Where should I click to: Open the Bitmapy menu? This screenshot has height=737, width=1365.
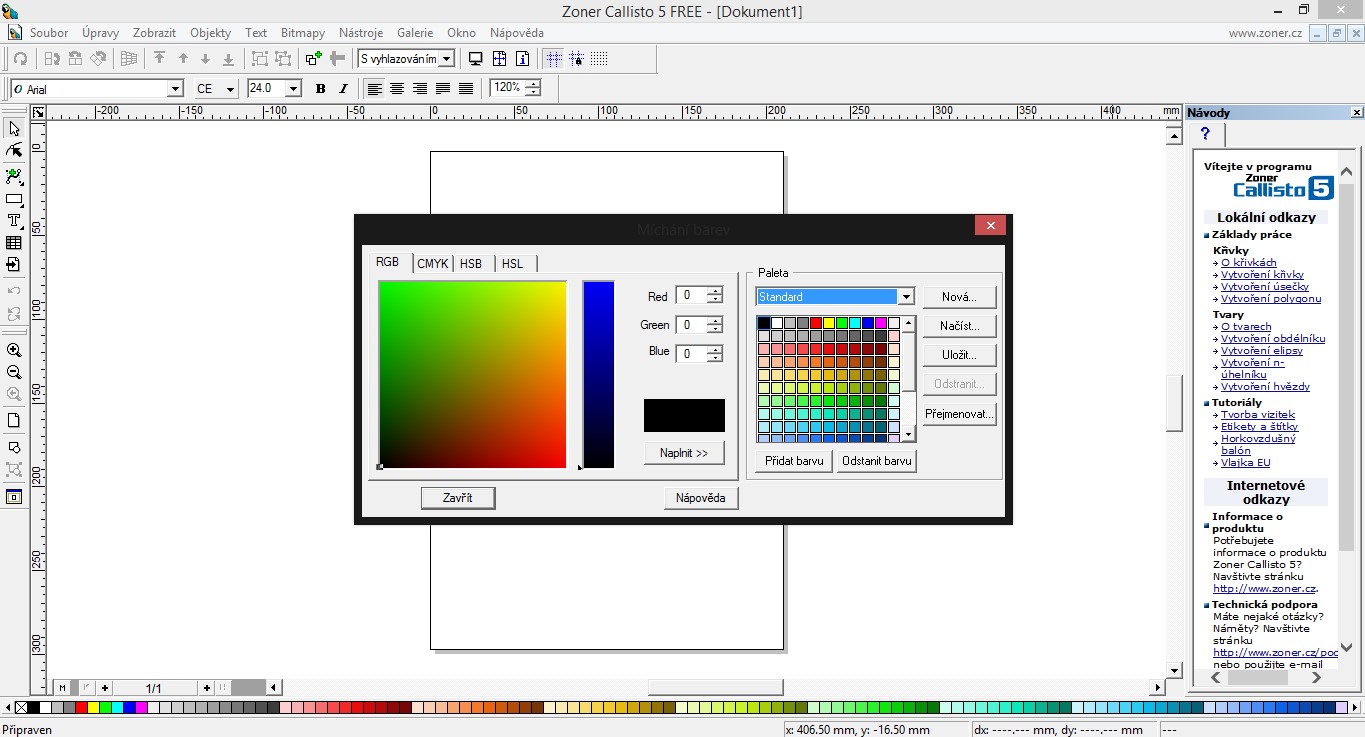[x=302, y=33]
